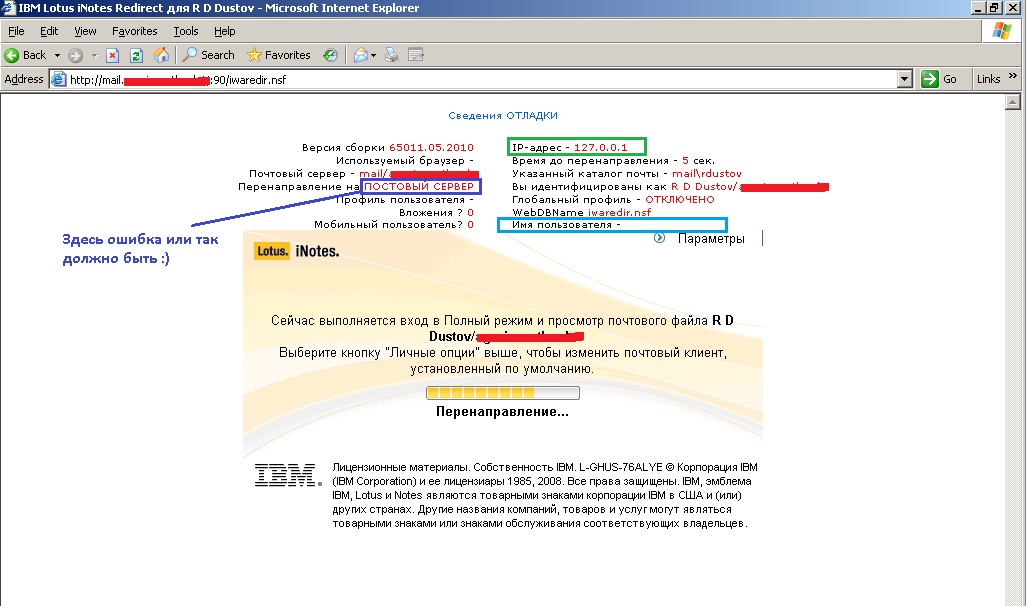
Task: Click the Edit page toolbar icon
Action: 416,56
